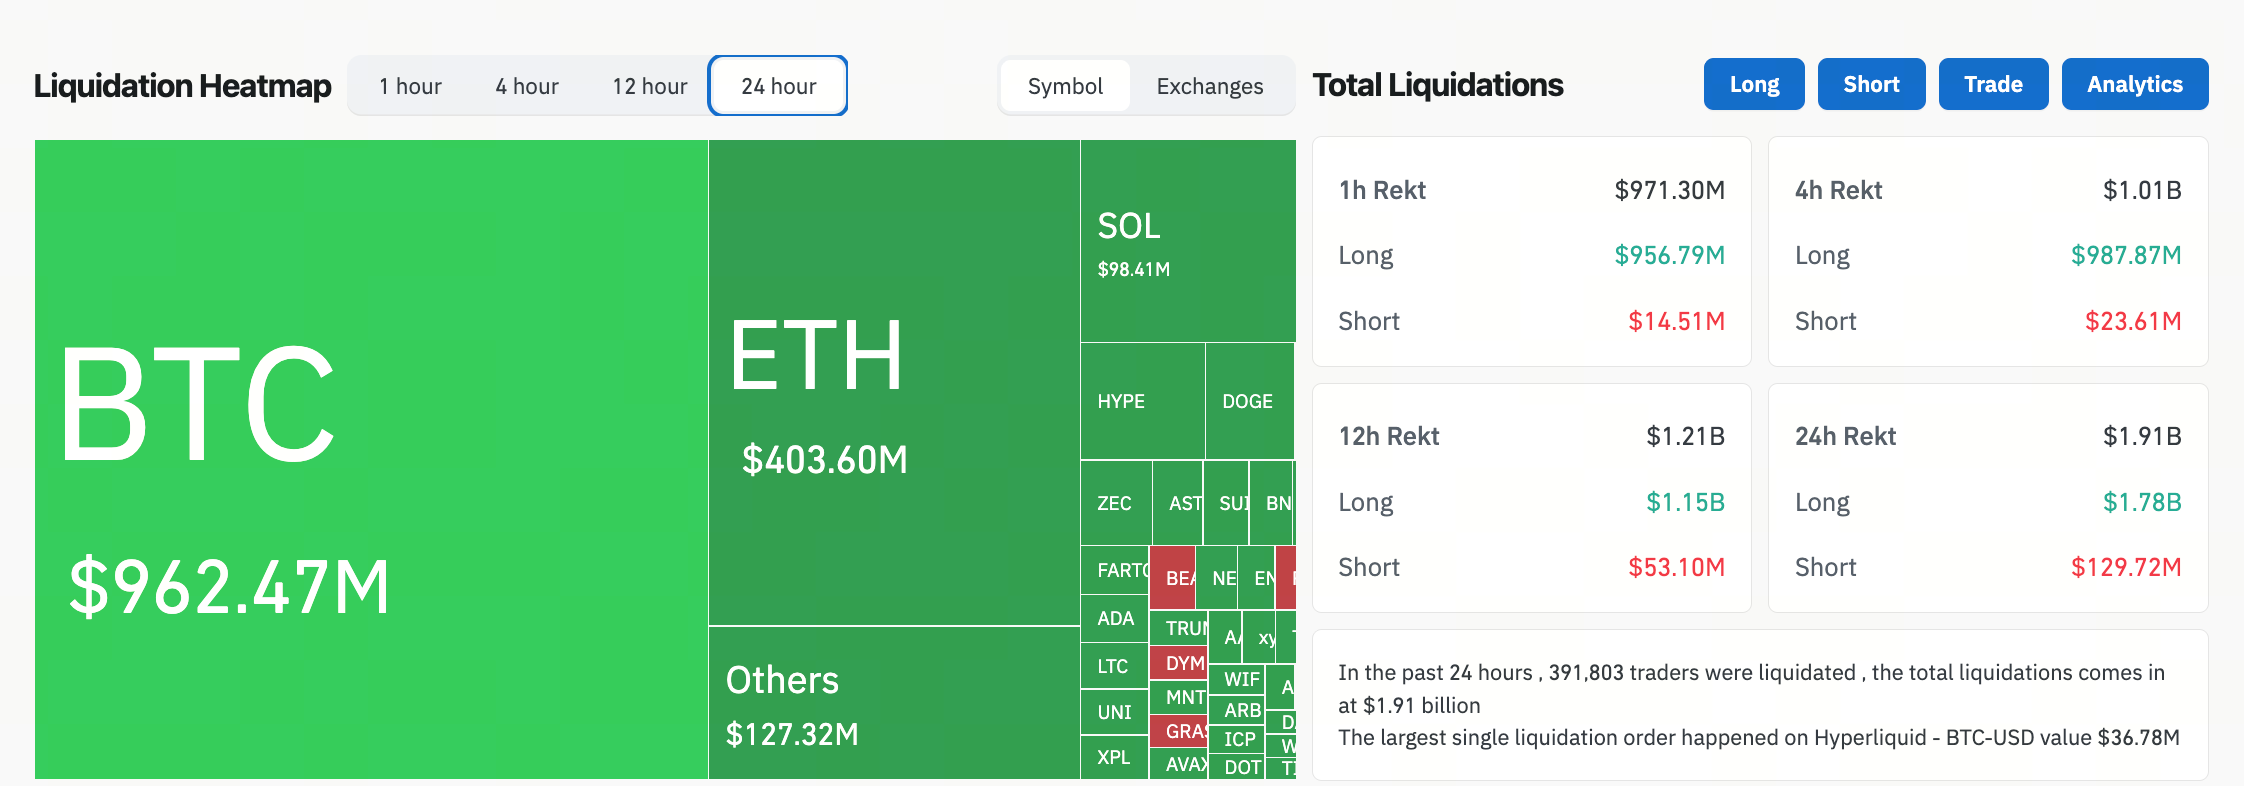
Task: Toggle heatmap view to Exchanges
Action: point(1210,86)
